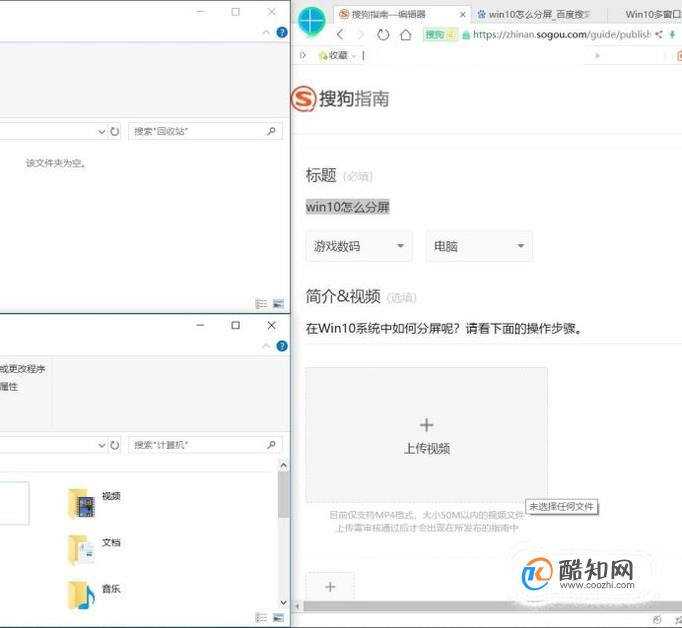Click the 搜索"计算机" search field

tap(205, 445)
